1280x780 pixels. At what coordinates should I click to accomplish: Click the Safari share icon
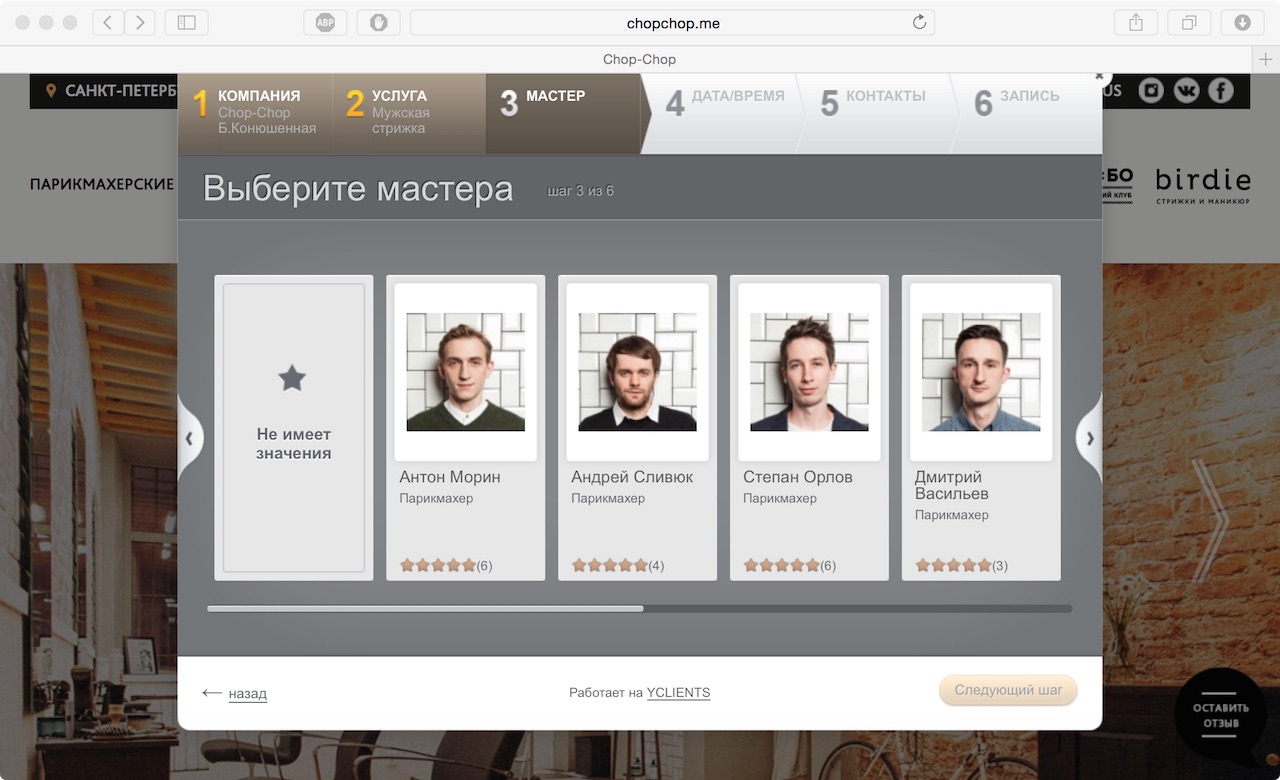click(1135, 23)
